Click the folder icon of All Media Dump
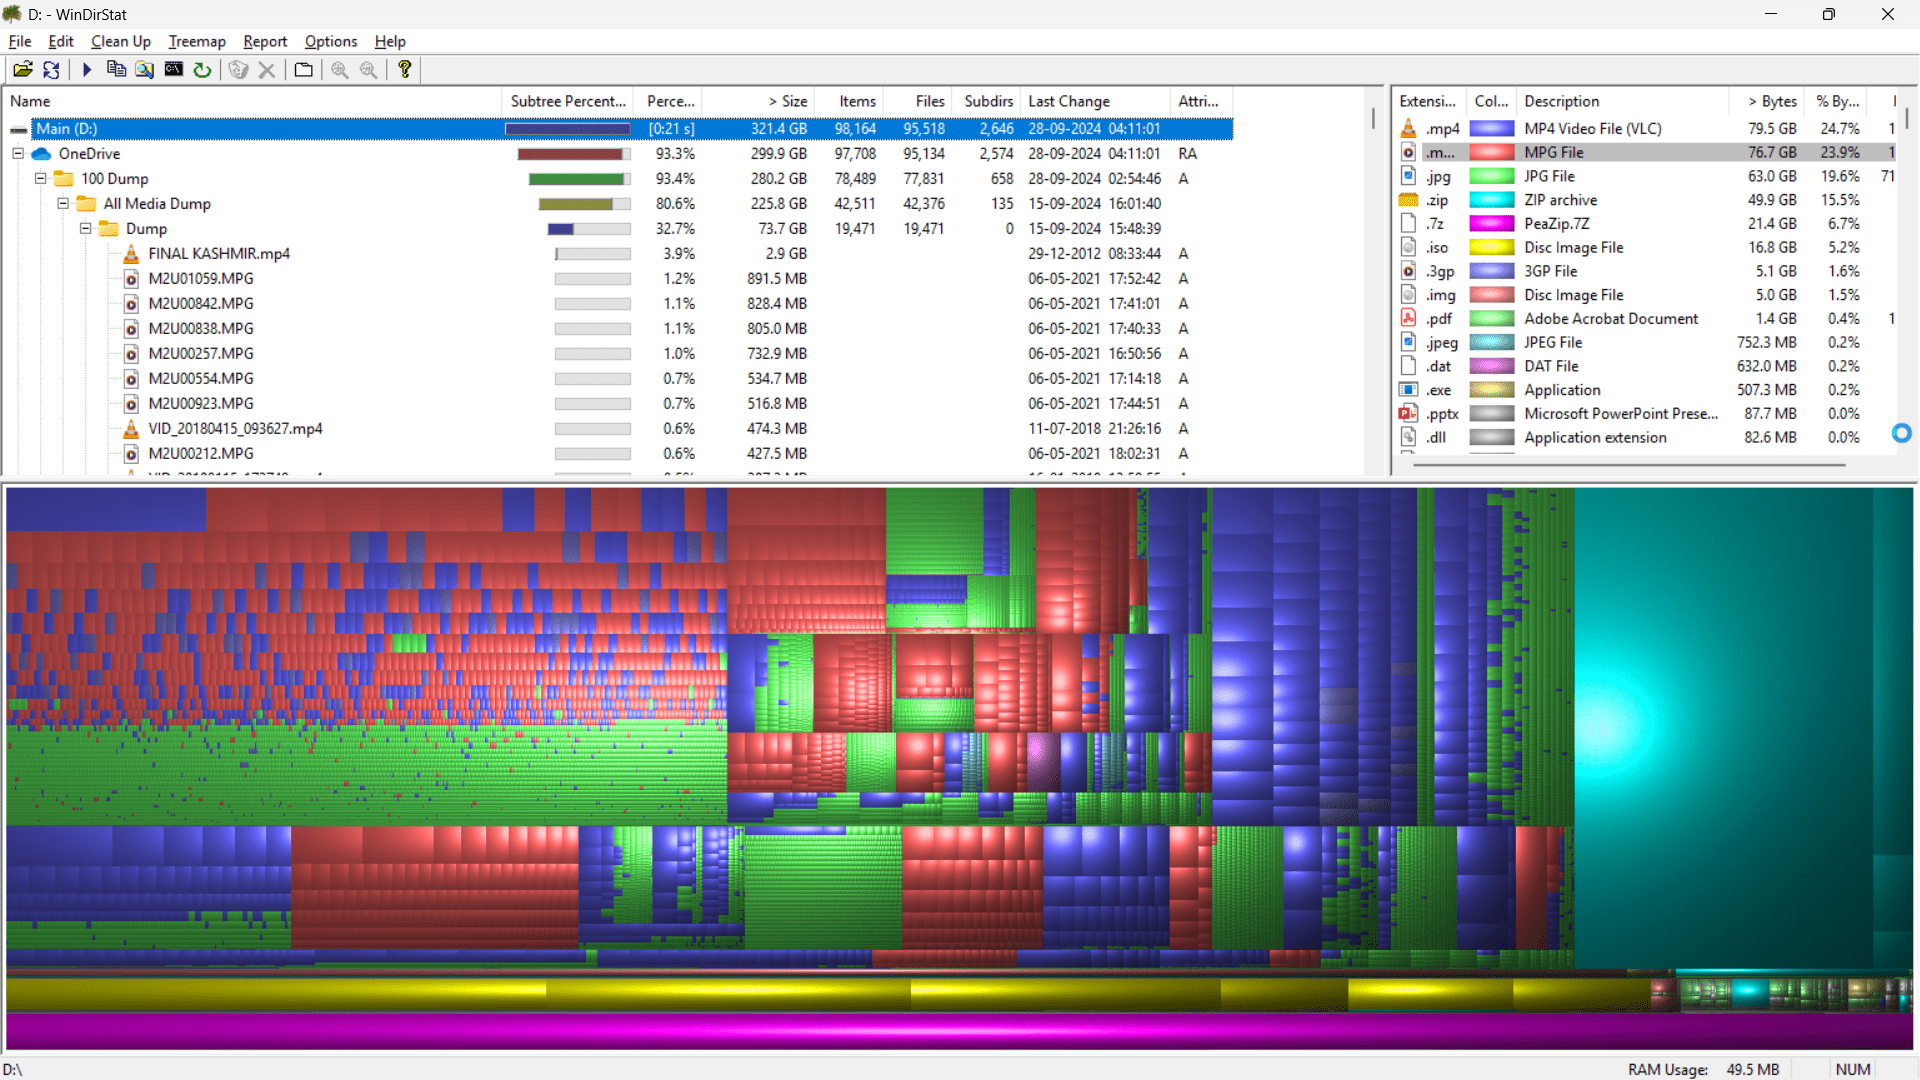 click(87, 203)
